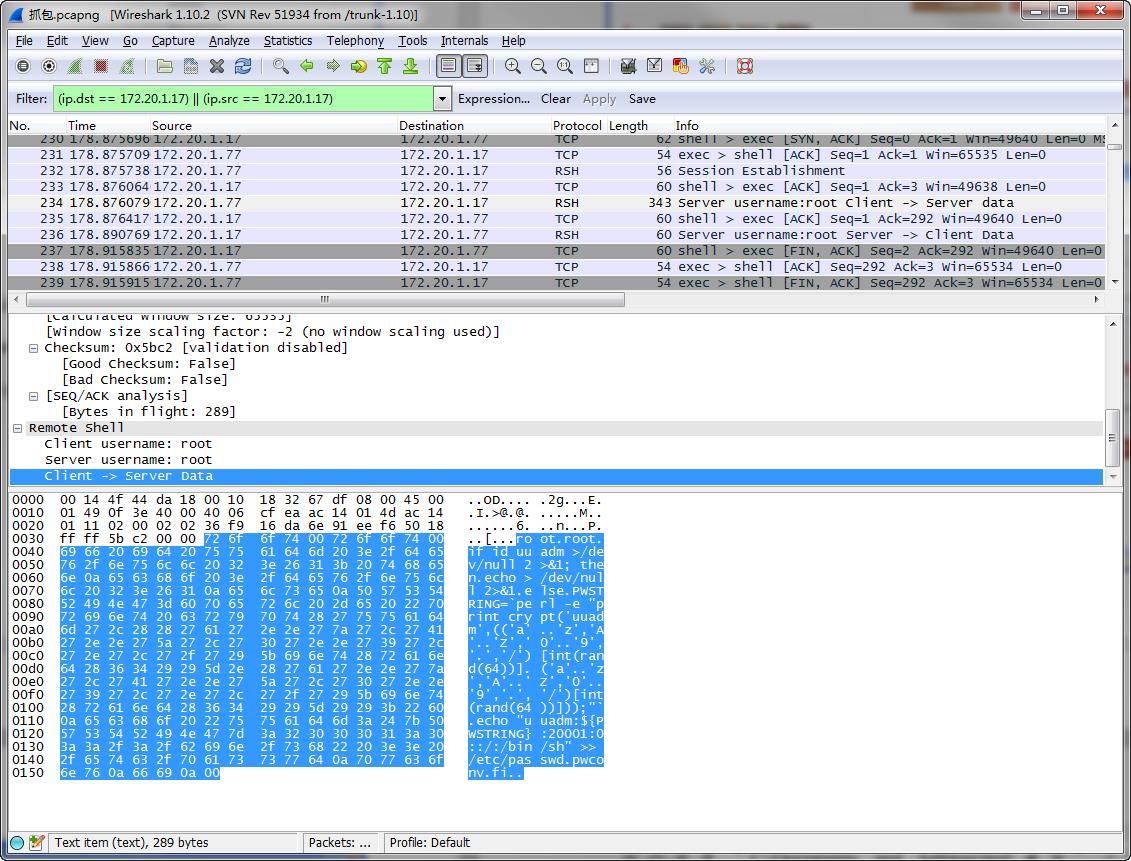This screenshot has height=861, width=1131.
Task: Click the Expression... button
Action: click(x=493, y=99)
